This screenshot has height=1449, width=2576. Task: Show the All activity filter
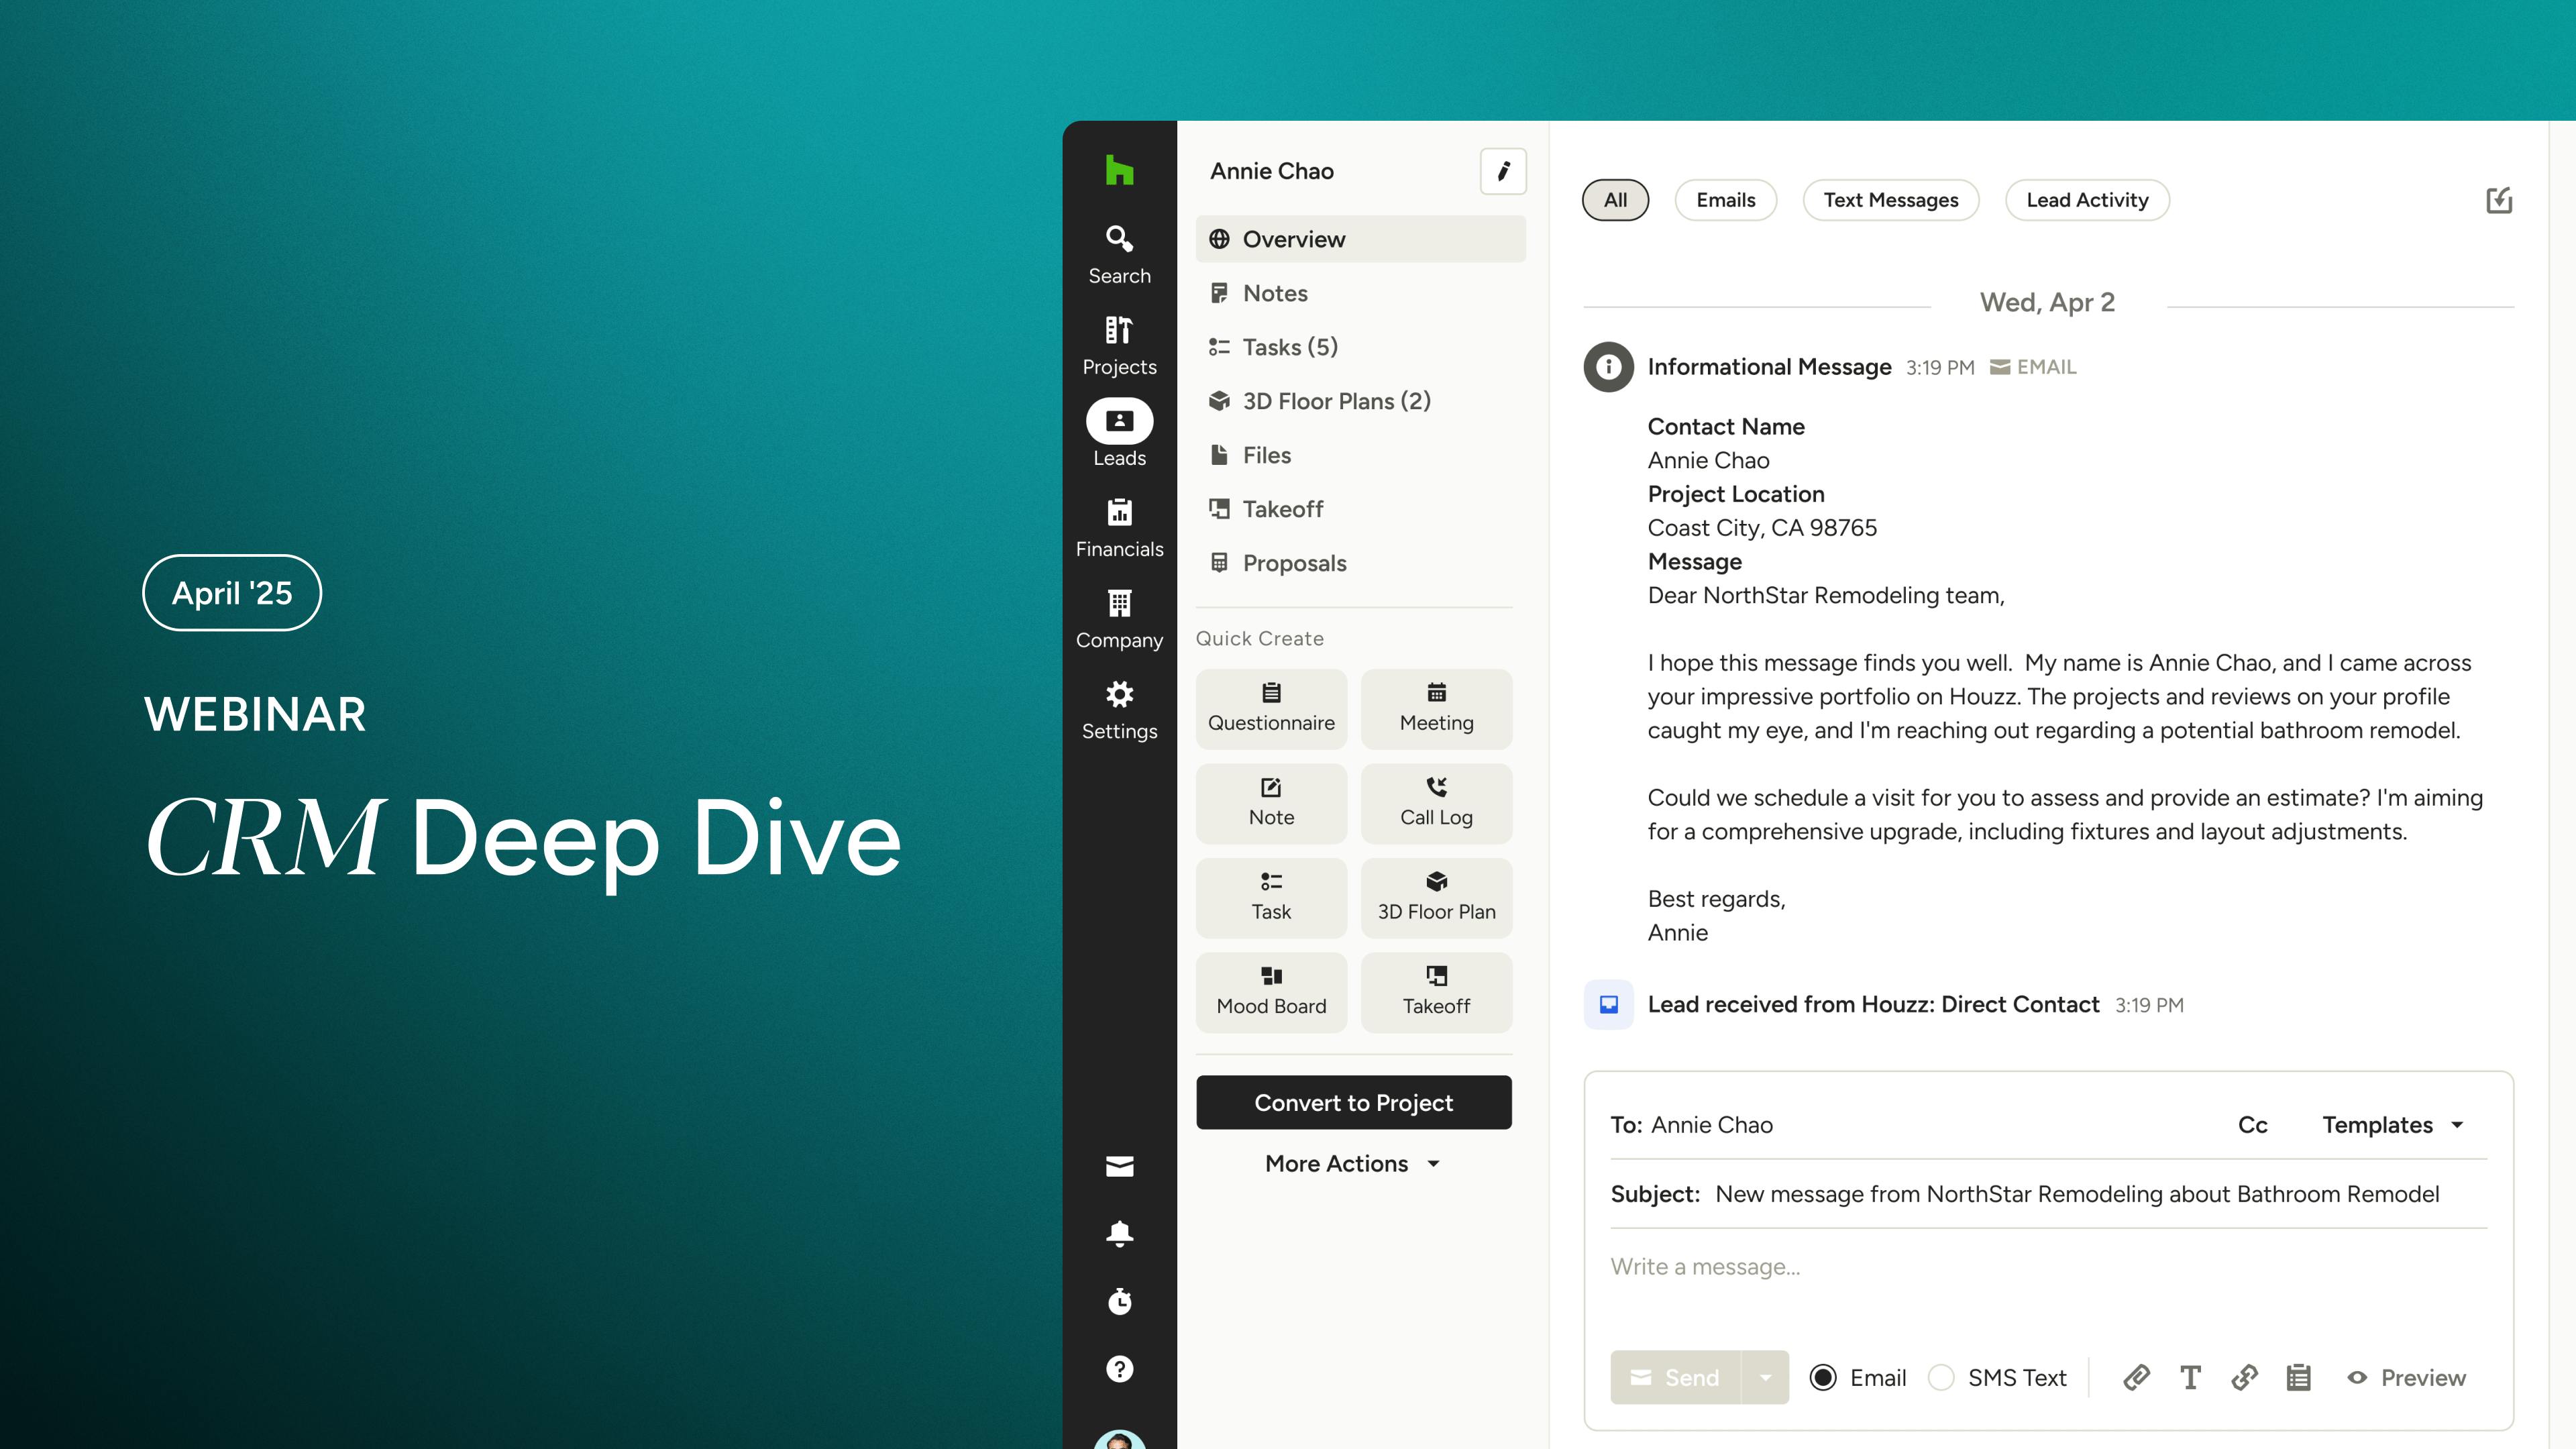pyautogui.click(x=1615, y=200)
